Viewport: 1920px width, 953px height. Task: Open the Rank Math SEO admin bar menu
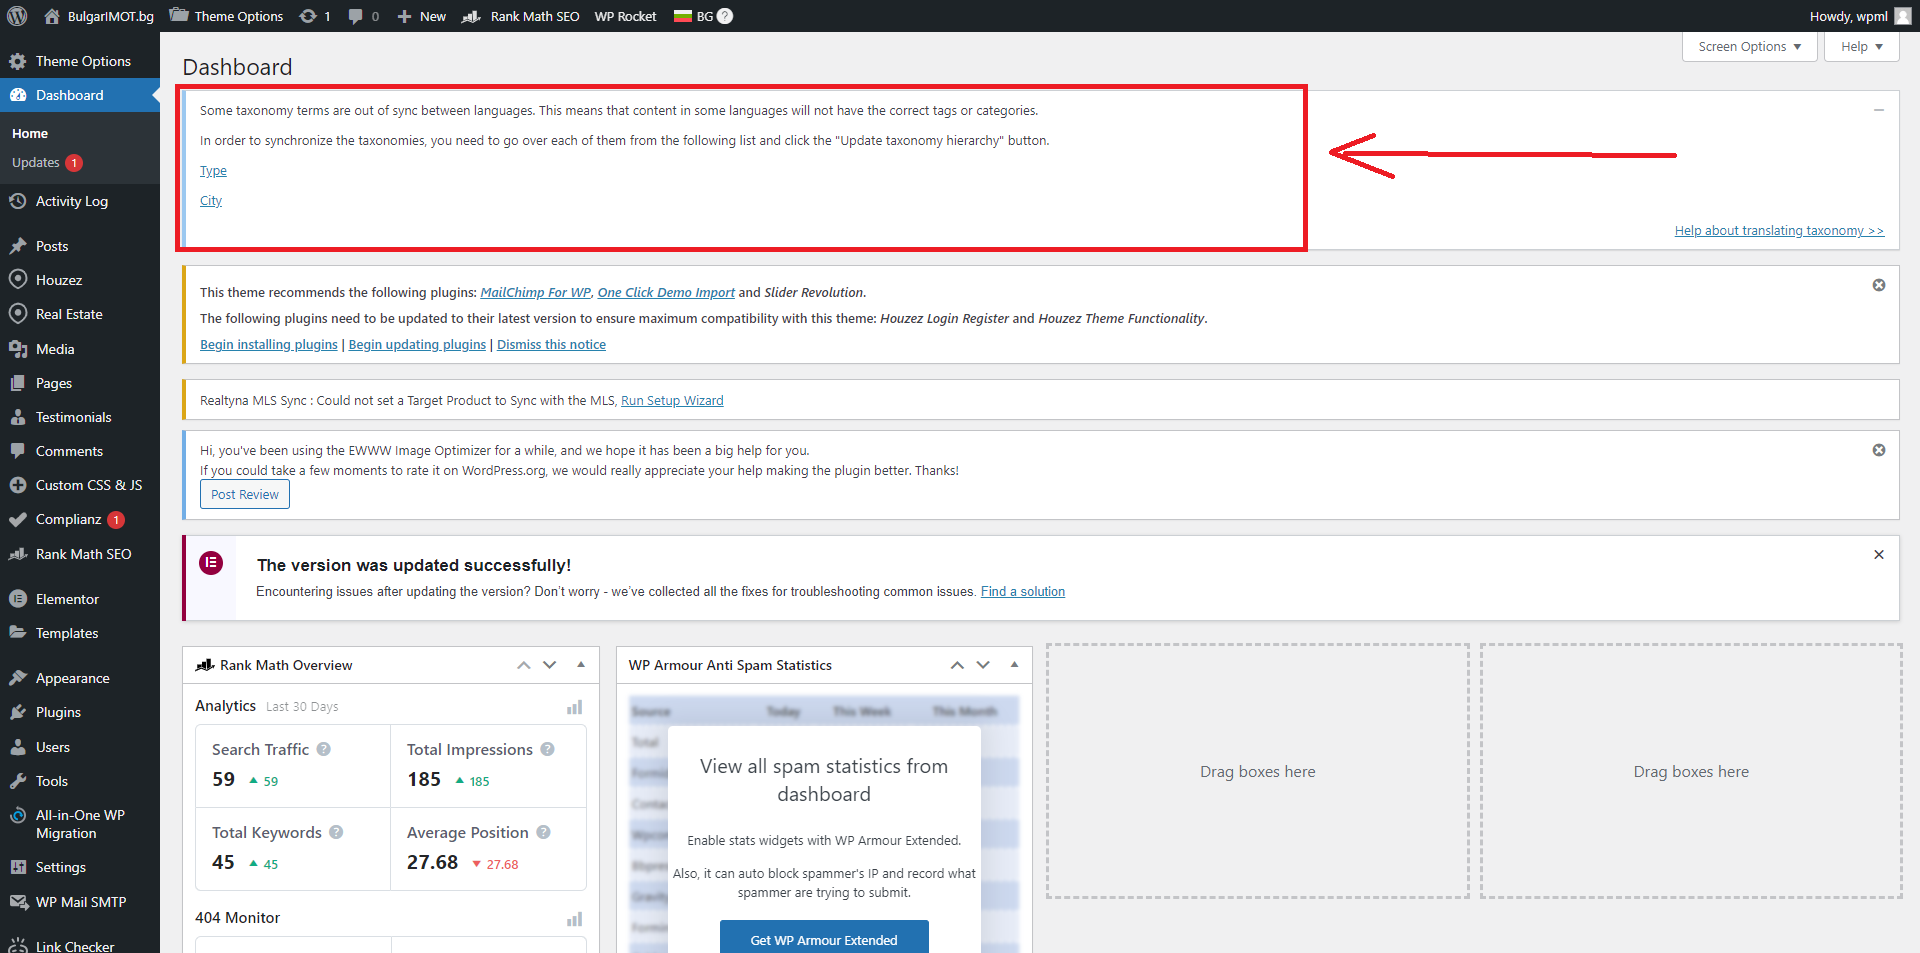pos(522,16)
